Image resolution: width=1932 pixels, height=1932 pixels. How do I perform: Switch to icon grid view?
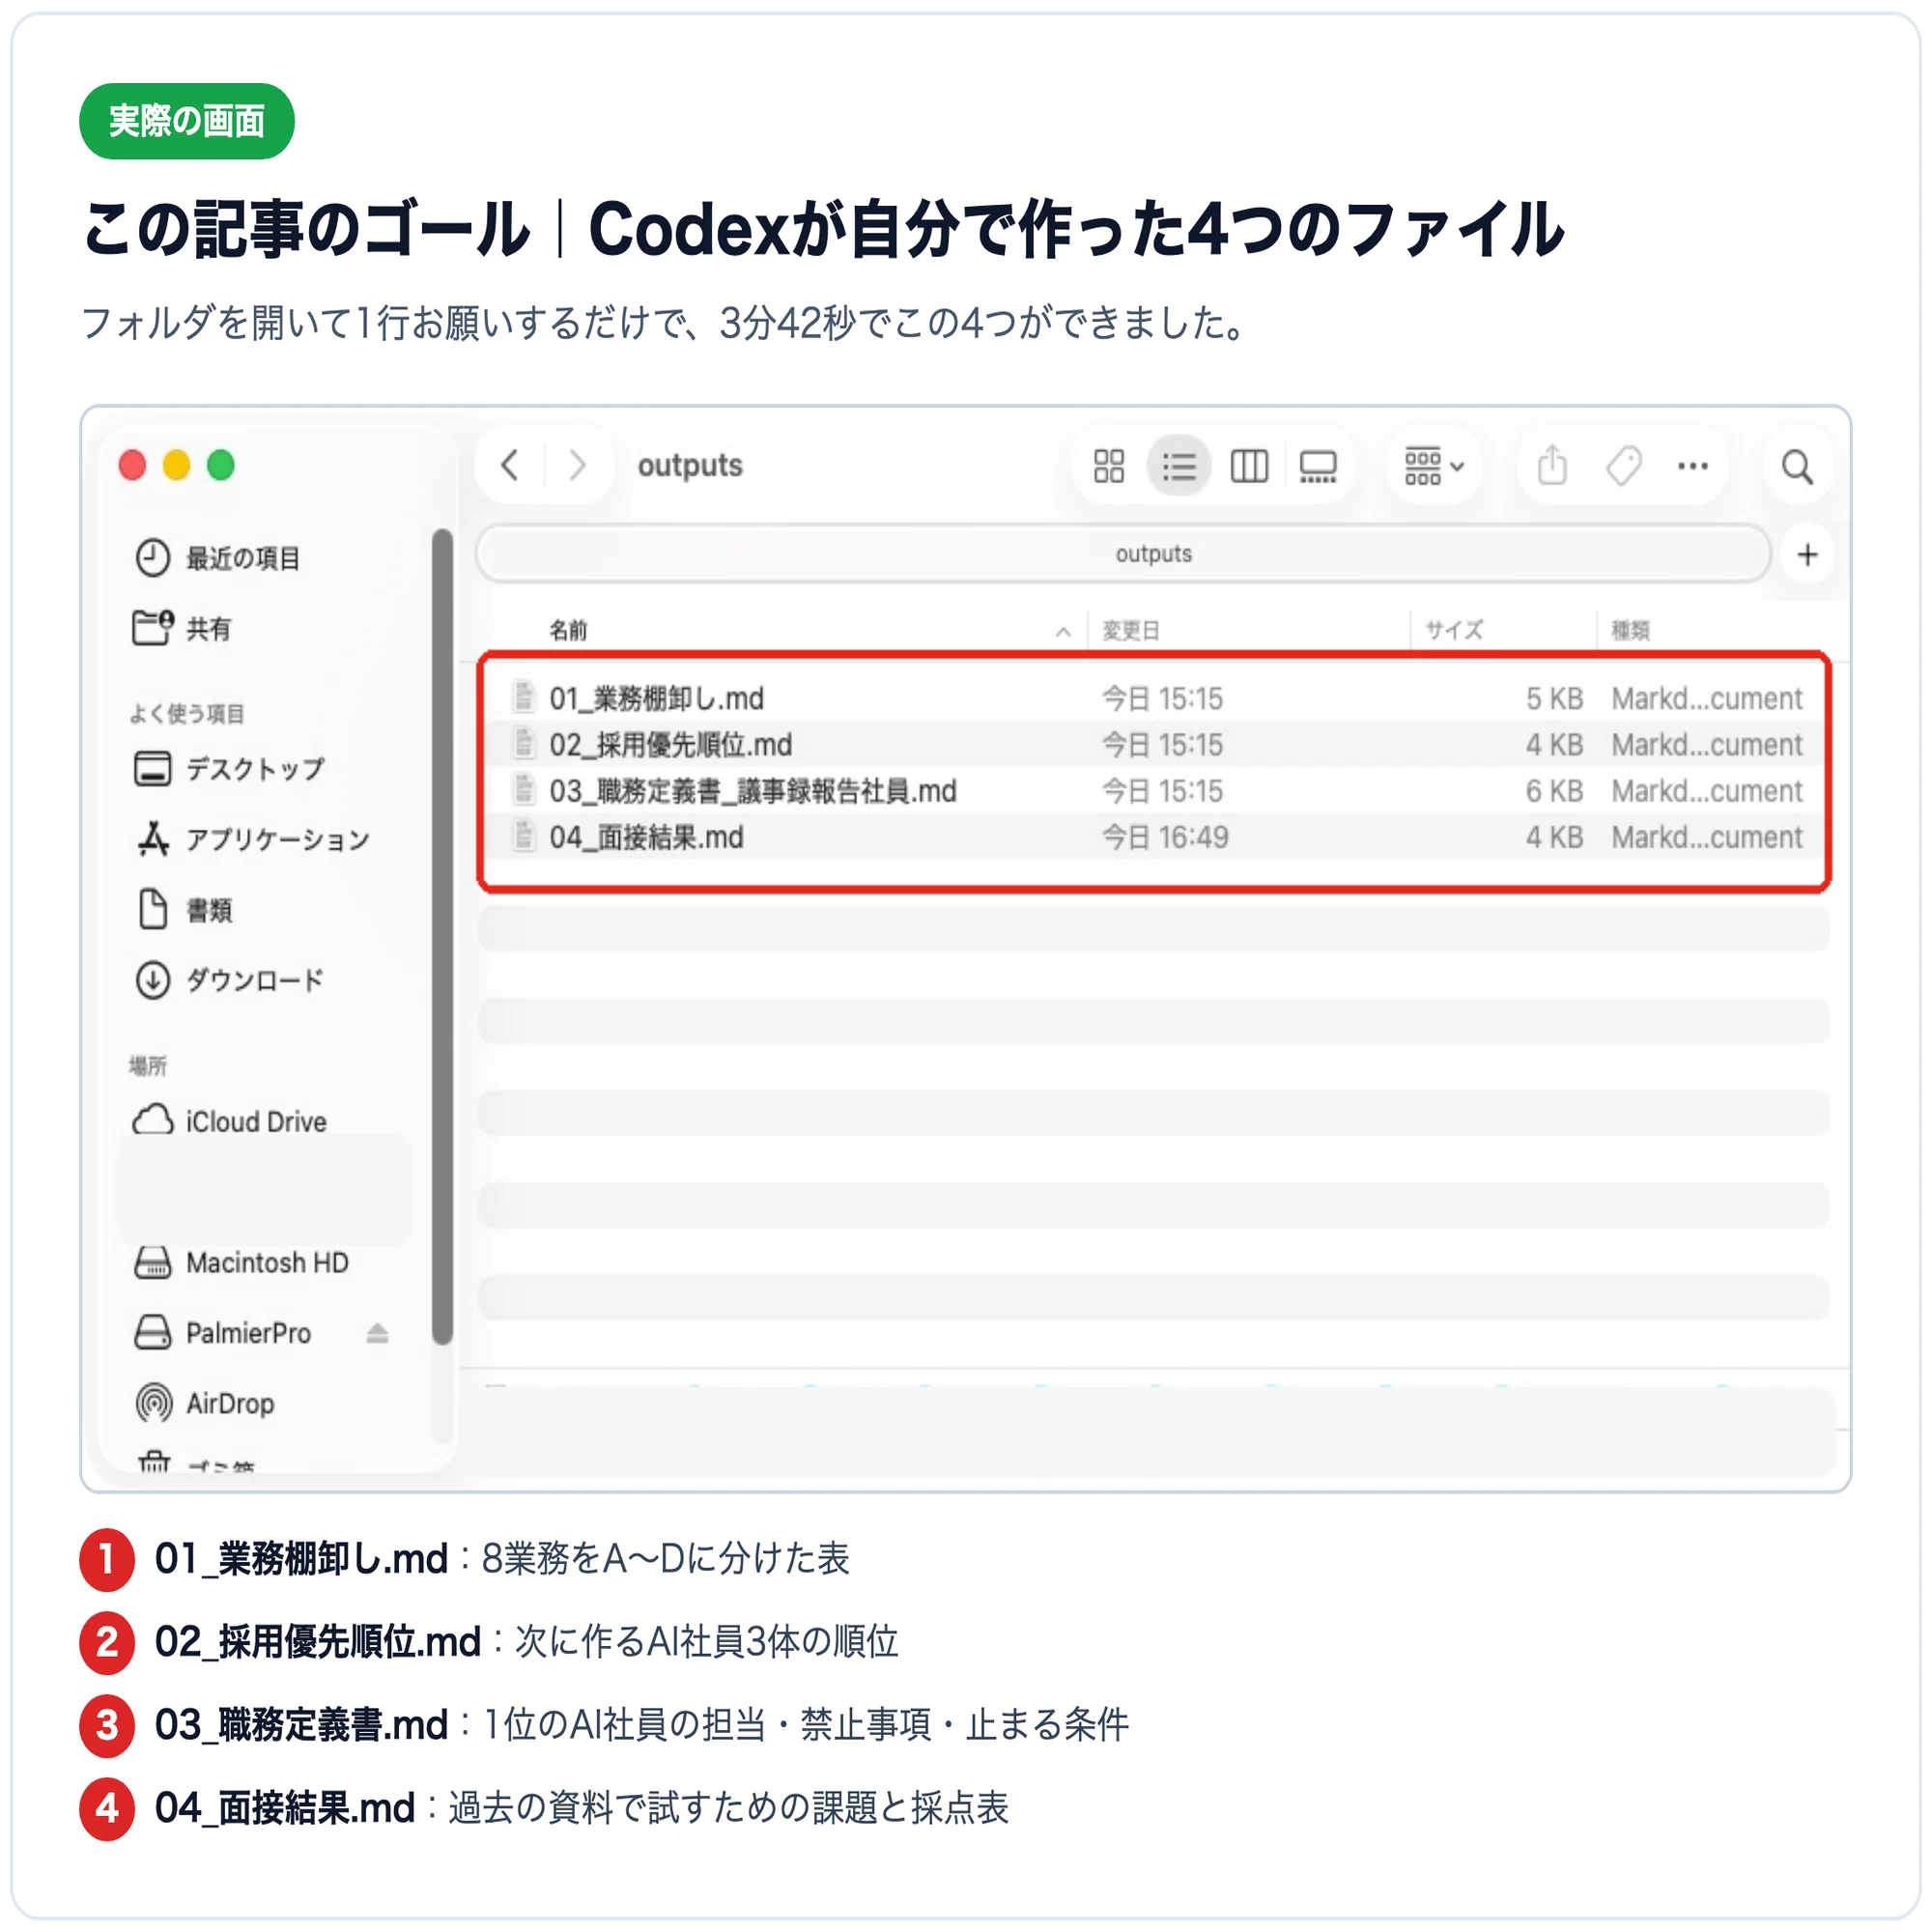tap(1109, 466)
